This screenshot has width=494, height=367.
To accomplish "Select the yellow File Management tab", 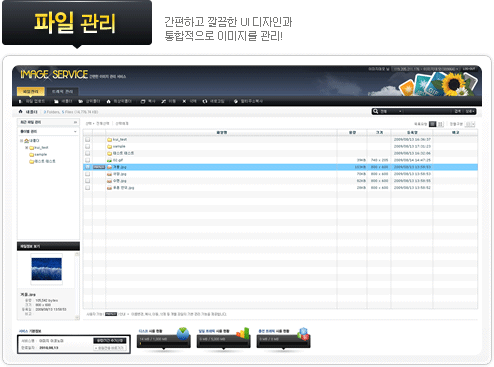I will (x=31, y=91).
